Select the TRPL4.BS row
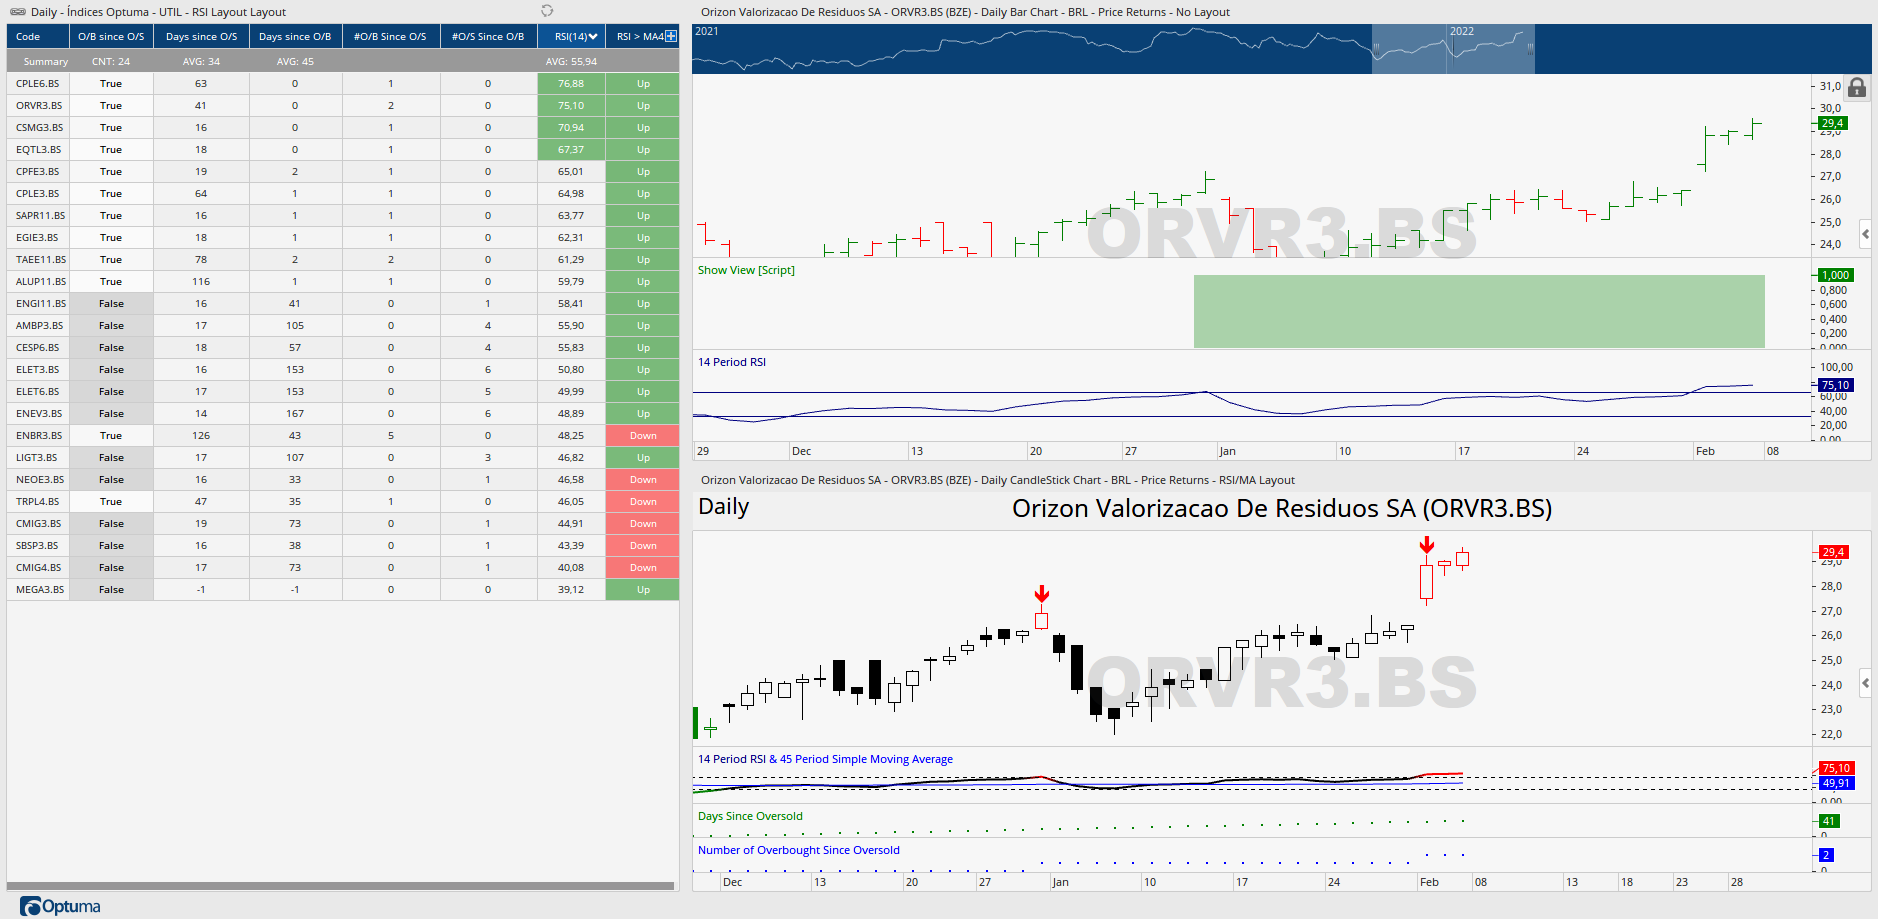1878x919 pixels. (343, 502)
